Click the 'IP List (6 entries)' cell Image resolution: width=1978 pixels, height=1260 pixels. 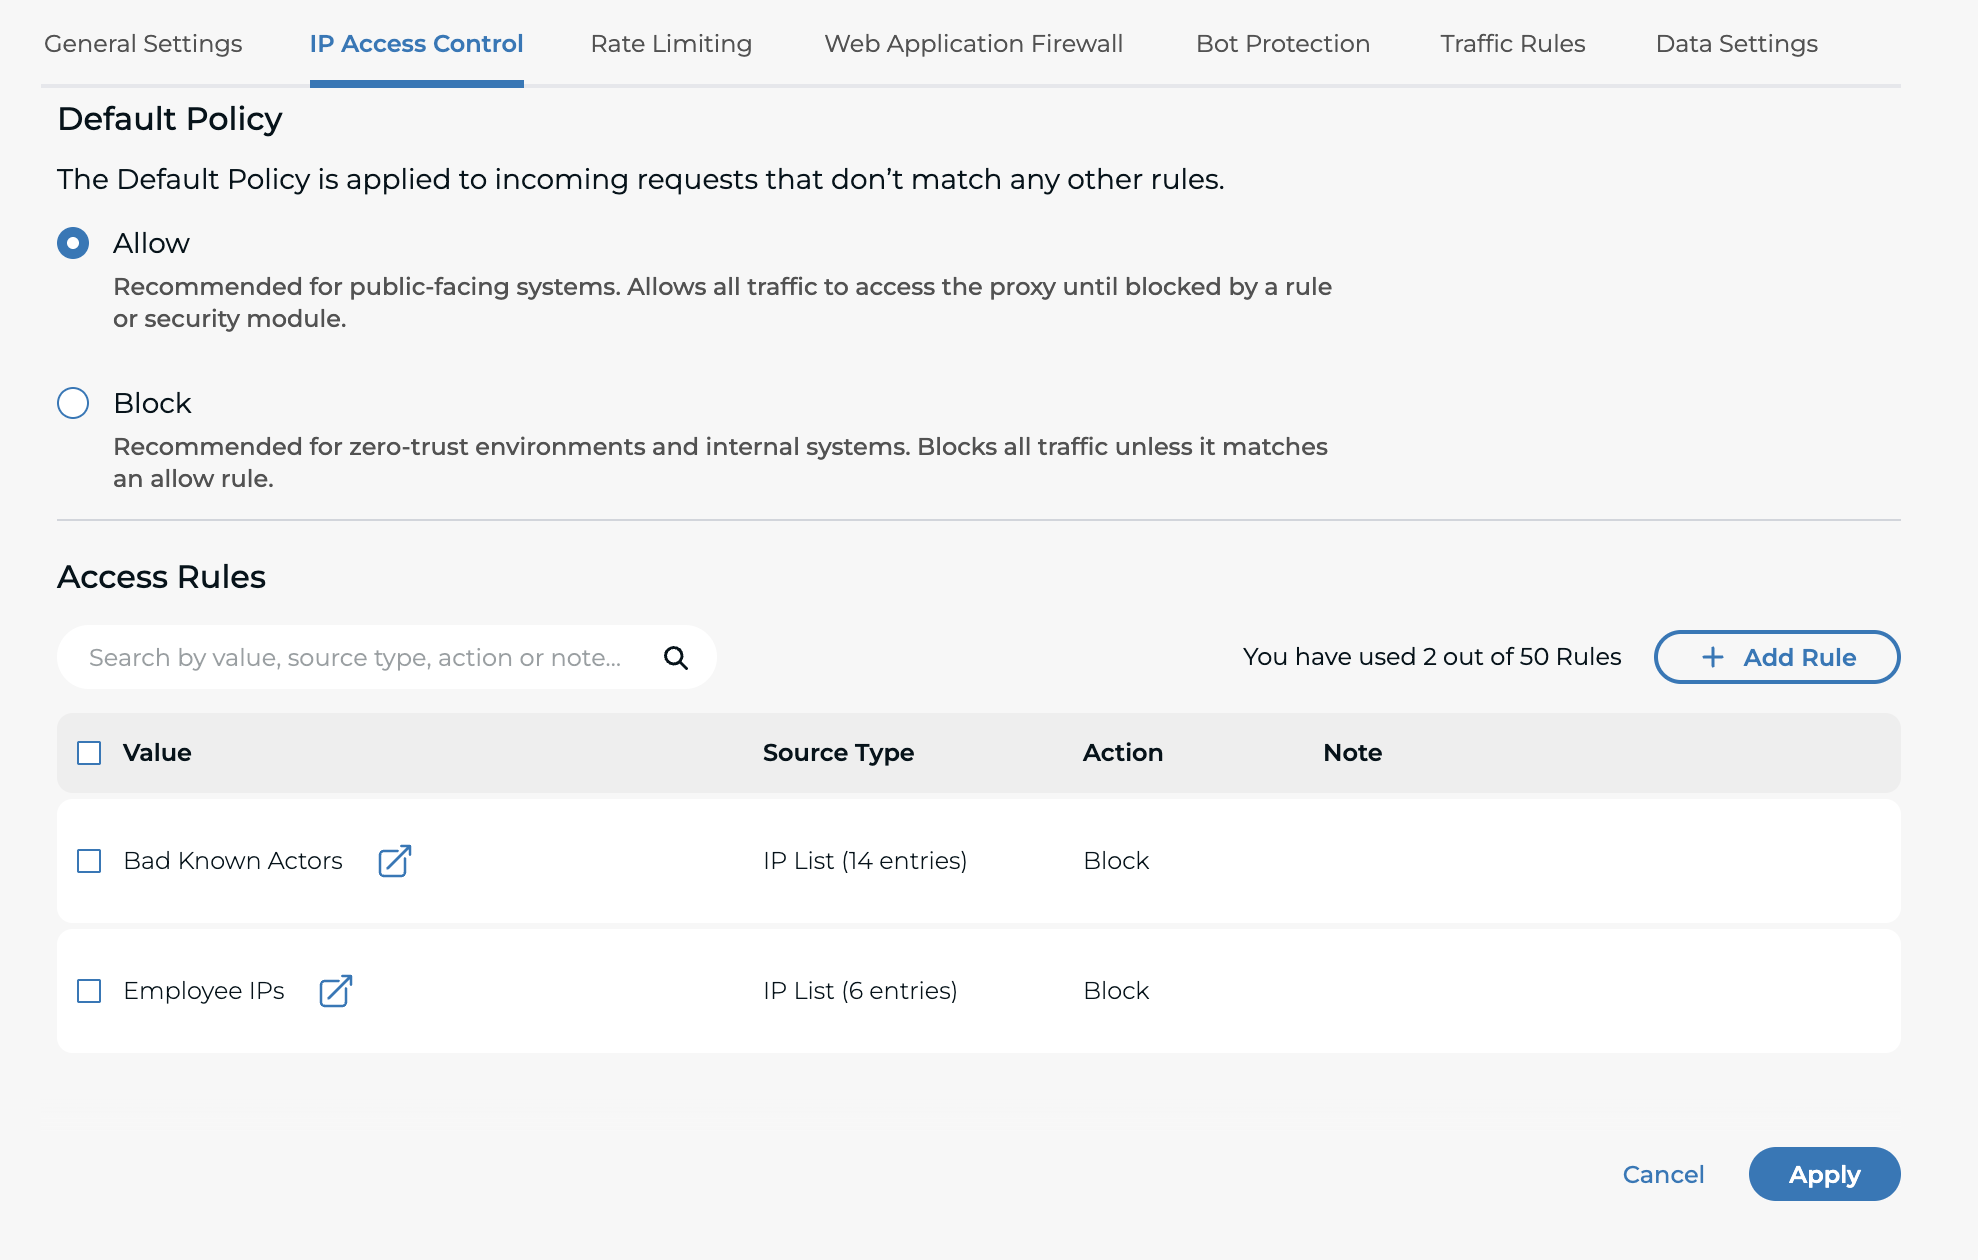(860, 991)
